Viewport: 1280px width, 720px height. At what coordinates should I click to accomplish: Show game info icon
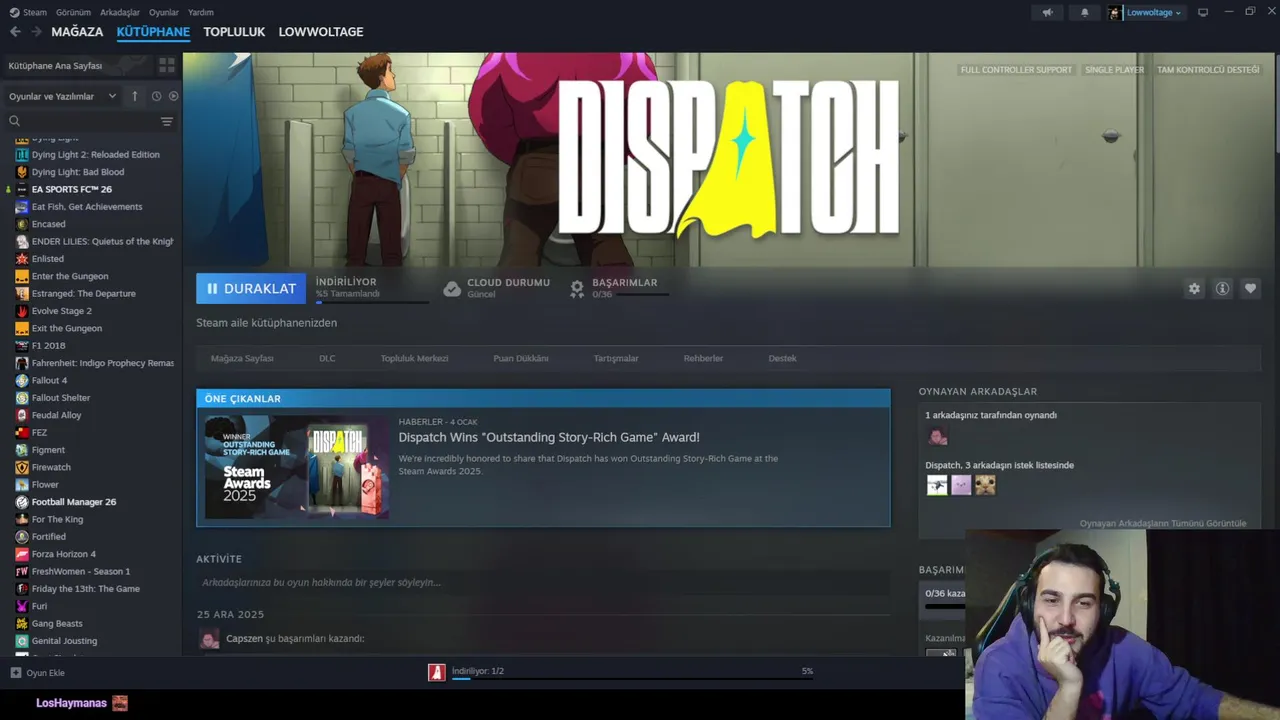[x=1222, y=288]
